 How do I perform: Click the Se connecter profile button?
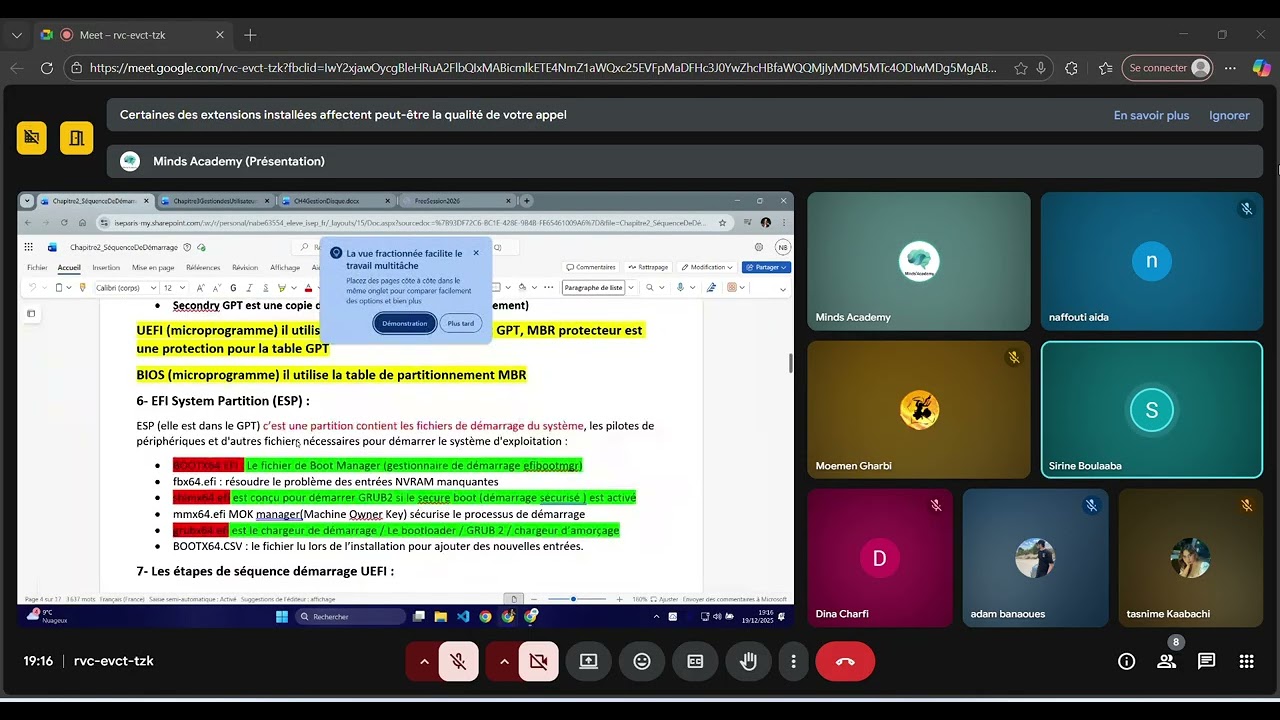pyautogui.click(x=1166, y=68)
